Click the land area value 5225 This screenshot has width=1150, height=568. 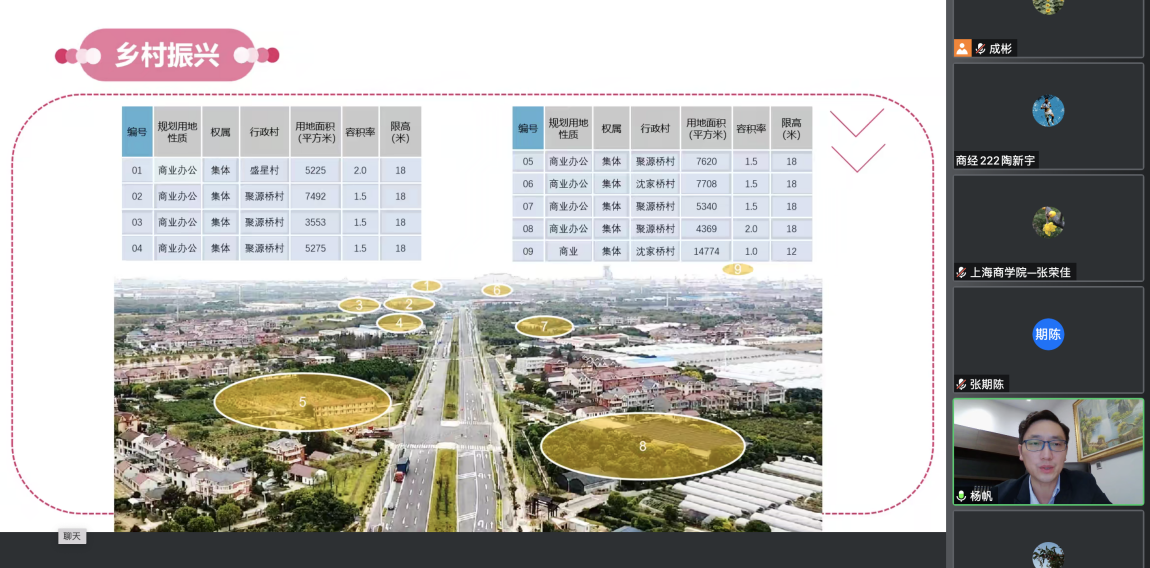(315, 170)
